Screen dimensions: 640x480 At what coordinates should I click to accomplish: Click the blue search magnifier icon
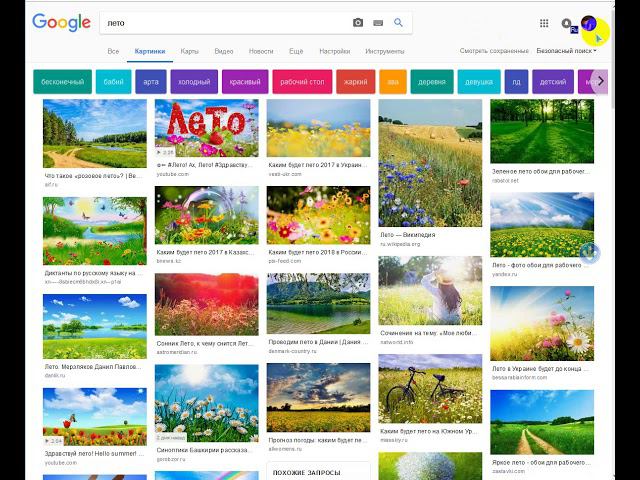pyautogui.click(x=398, y=22)
